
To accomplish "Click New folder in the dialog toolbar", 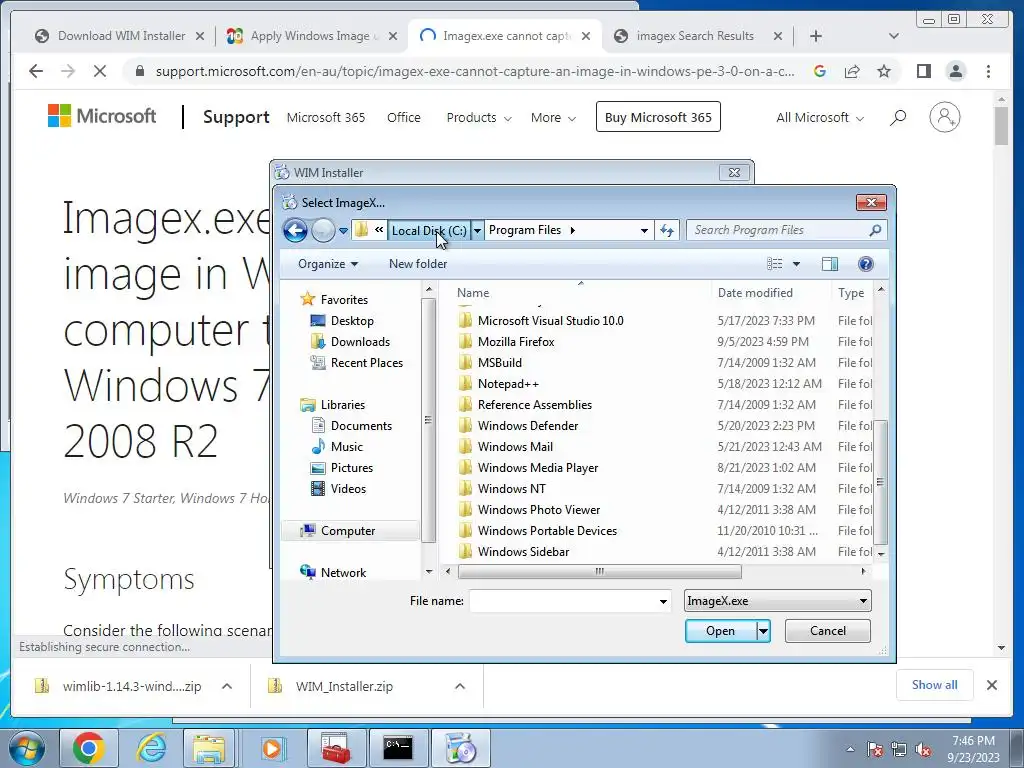I will coord(418,264).
